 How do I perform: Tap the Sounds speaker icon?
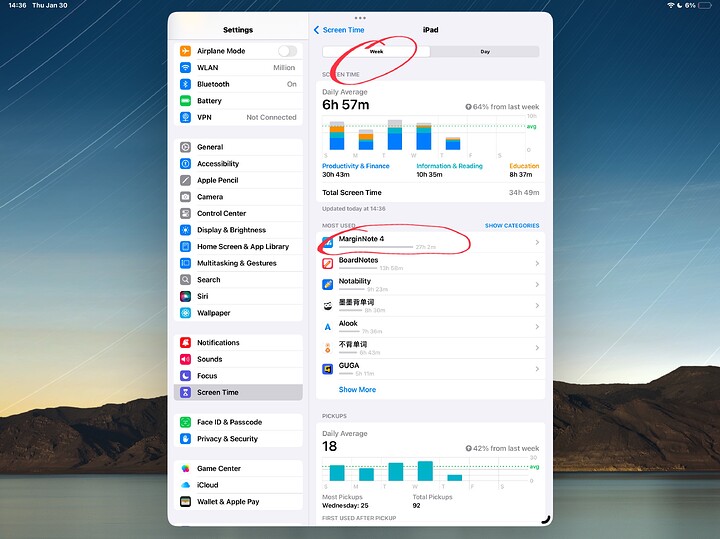pos(185,359)
